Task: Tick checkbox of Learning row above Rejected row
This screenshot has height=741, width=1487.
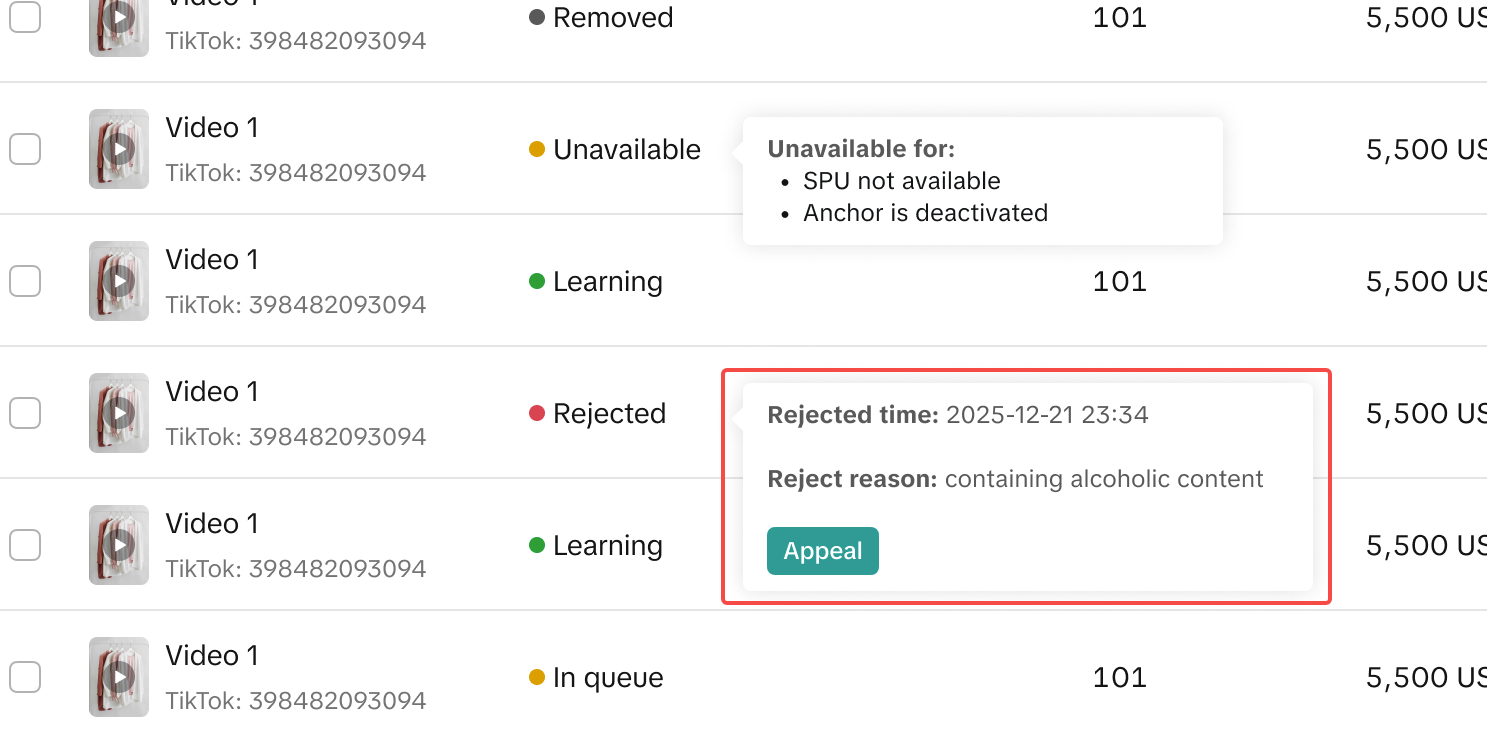Action: pyautogui.click(x=25, y=281)
